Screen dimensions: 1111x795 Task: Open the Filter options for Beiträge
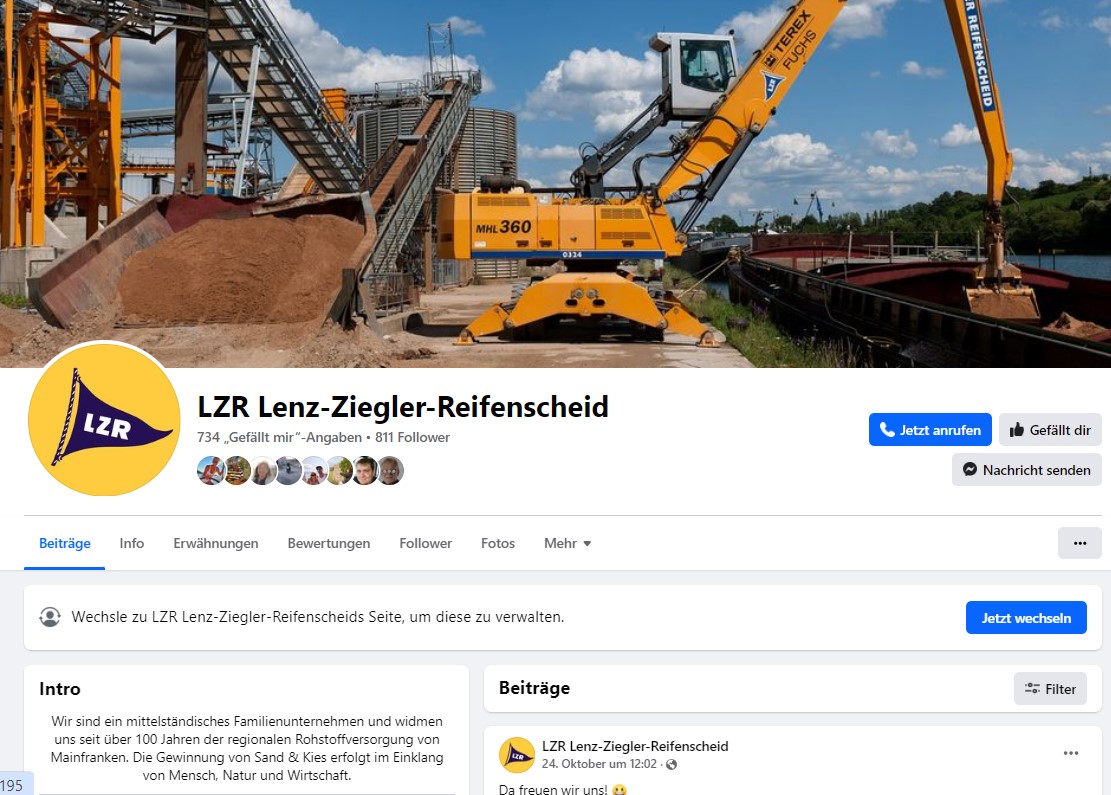1050,688
